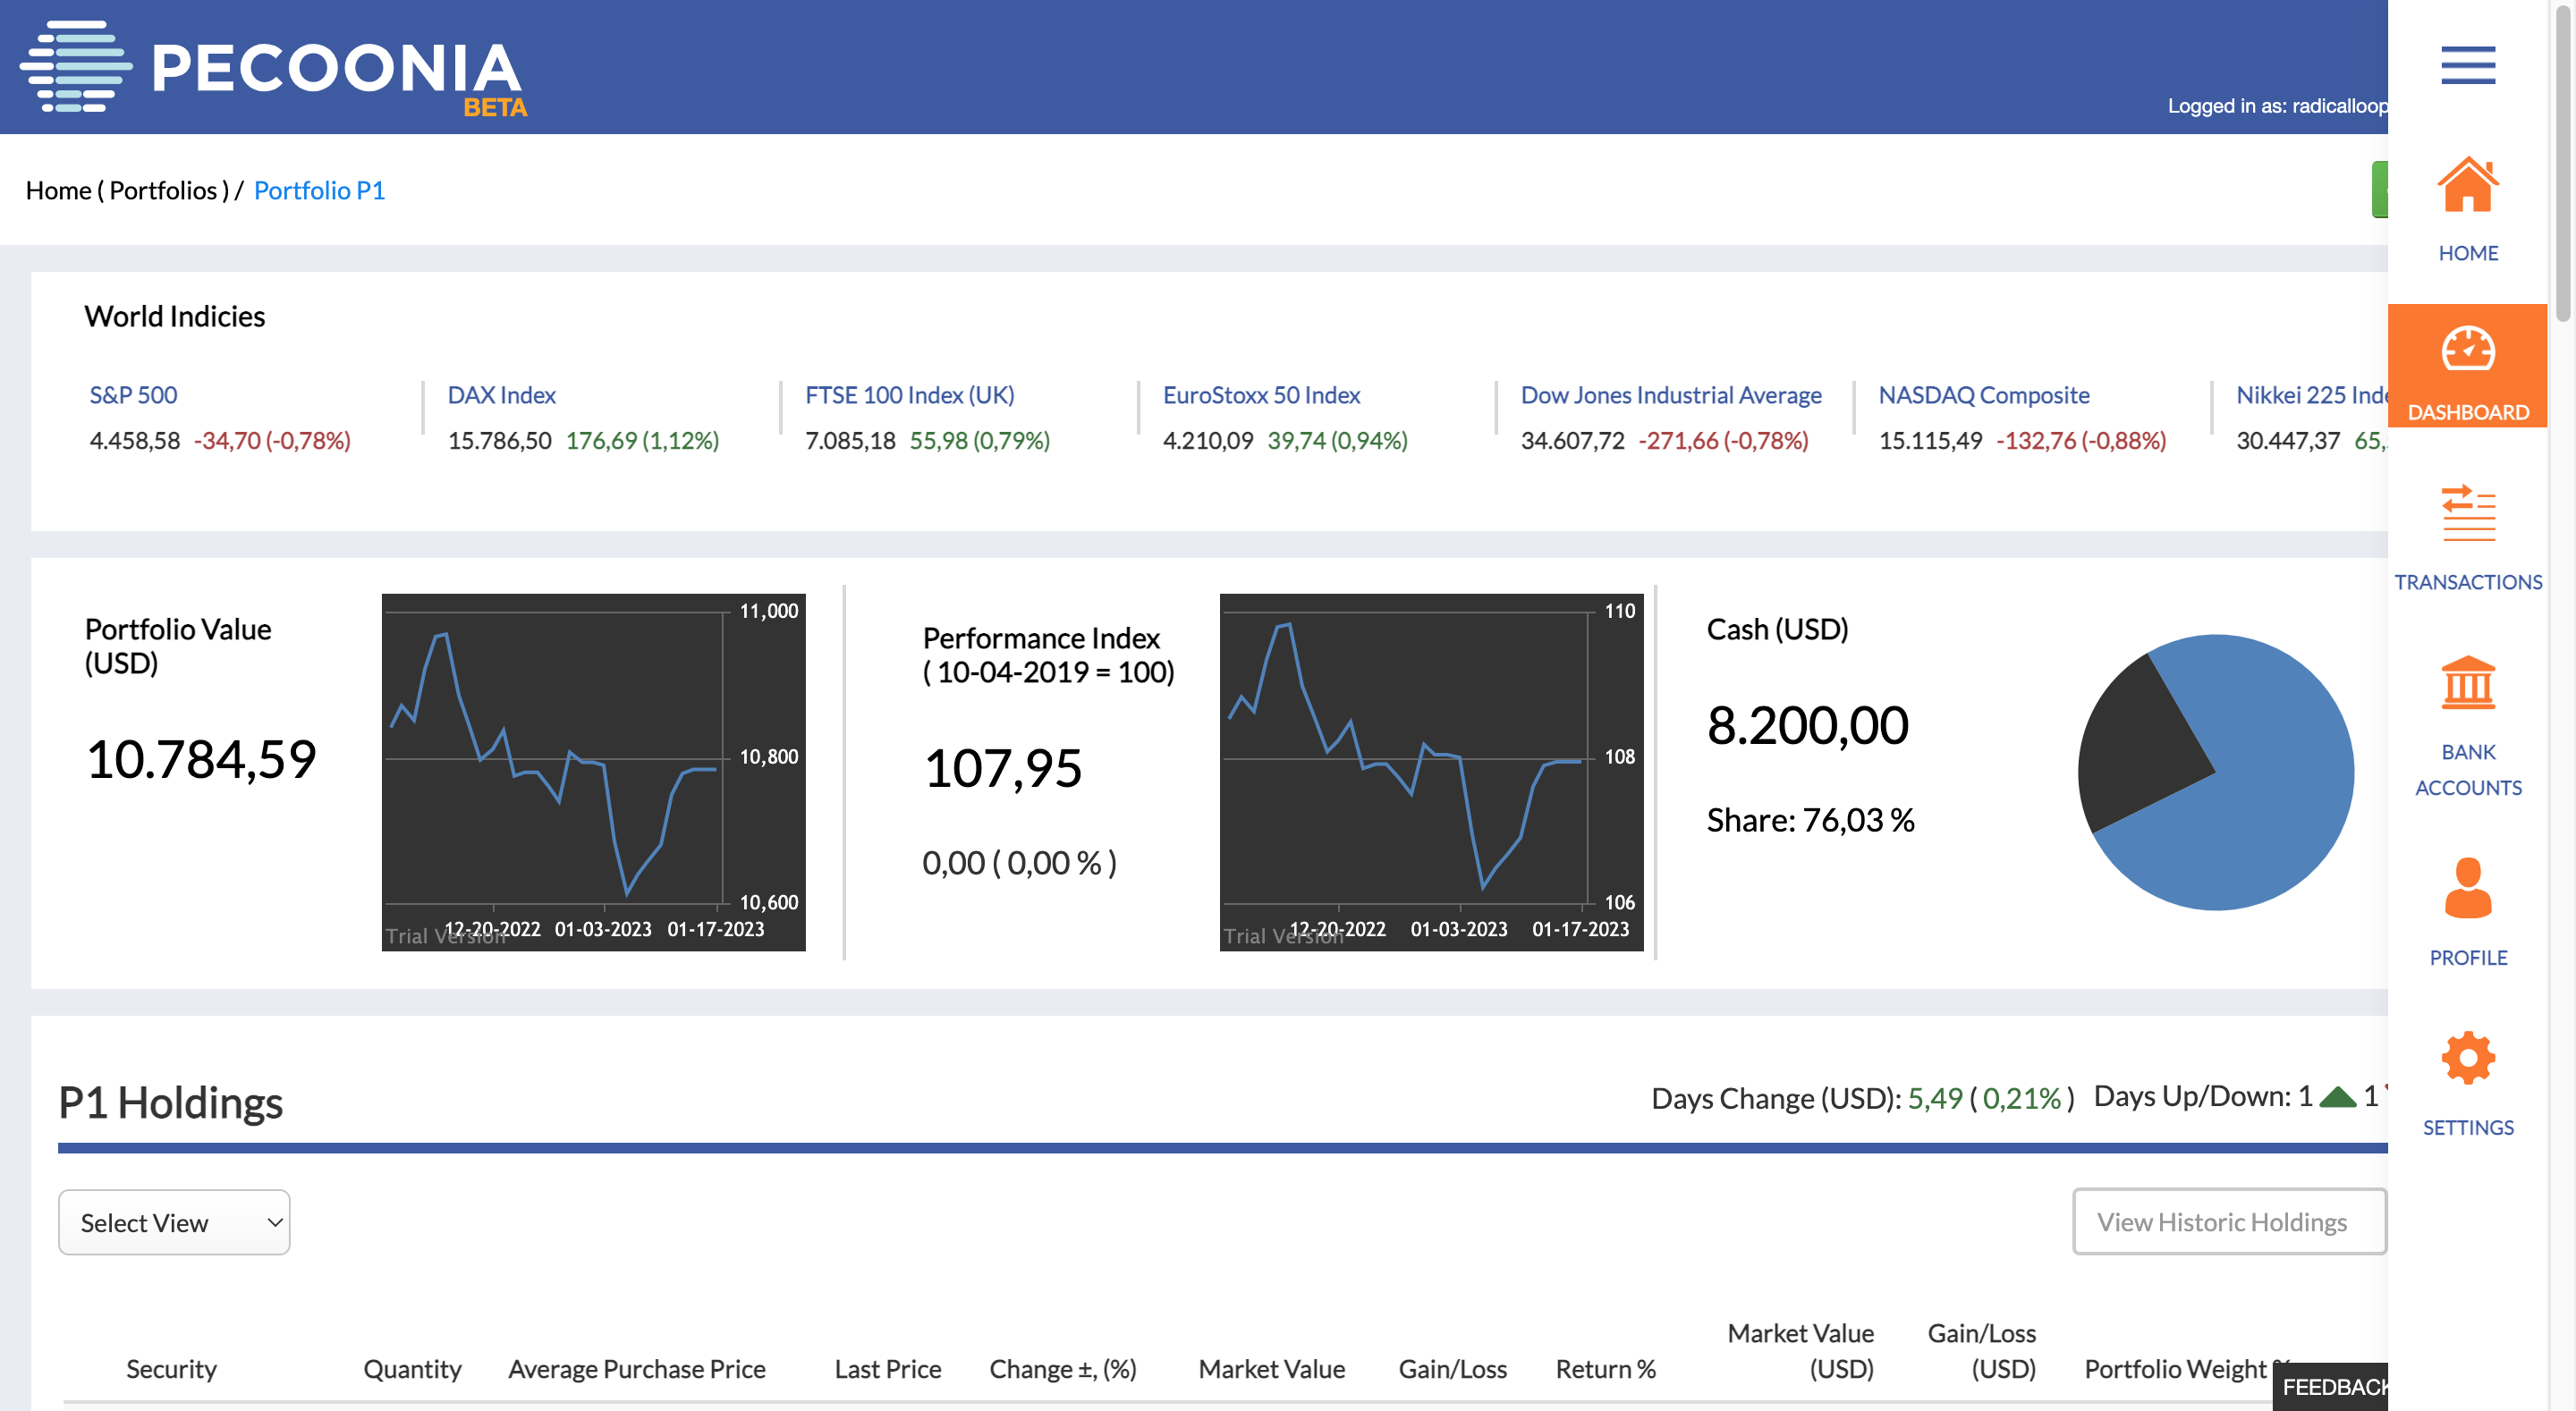This screenshot has width=2576, height=1411.
Task: Click View Historic Holdings button
Action: point(2228,1221)
